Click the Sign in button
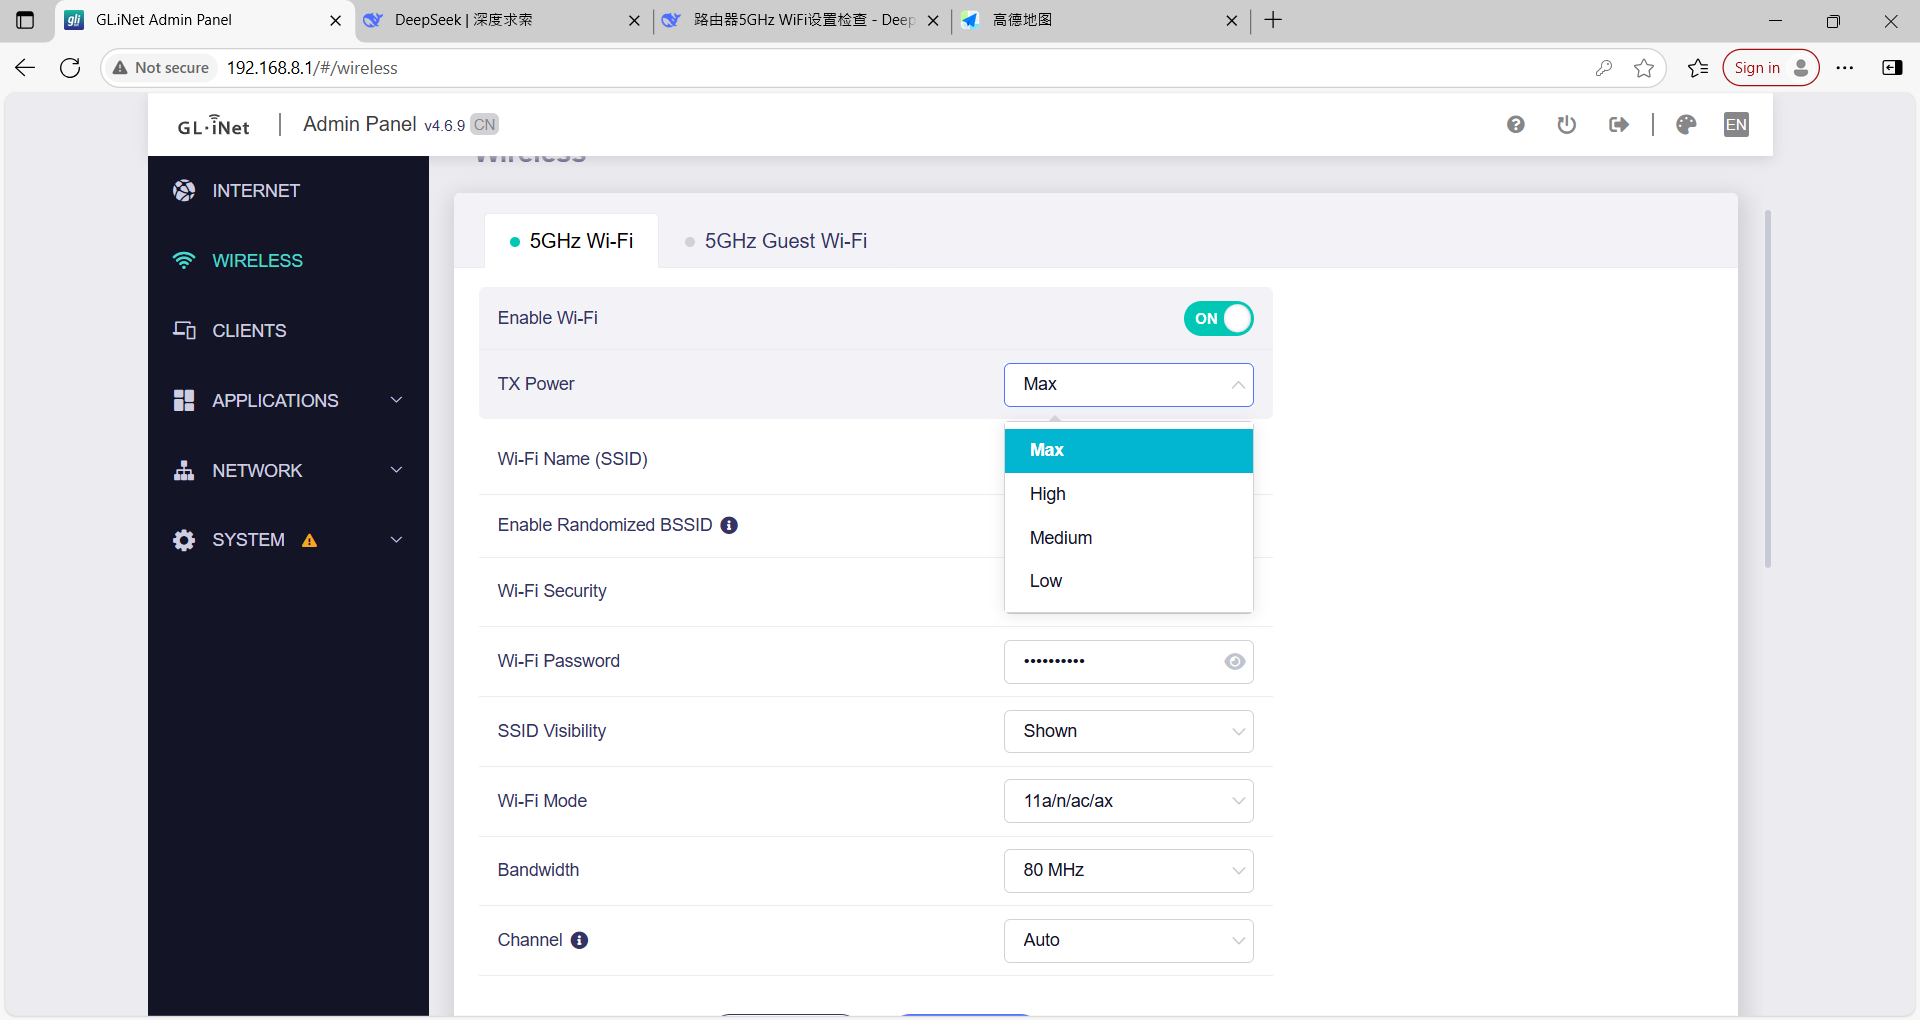The width and height of the screenshot is (1920, 1020). (x=1770, y=67)
